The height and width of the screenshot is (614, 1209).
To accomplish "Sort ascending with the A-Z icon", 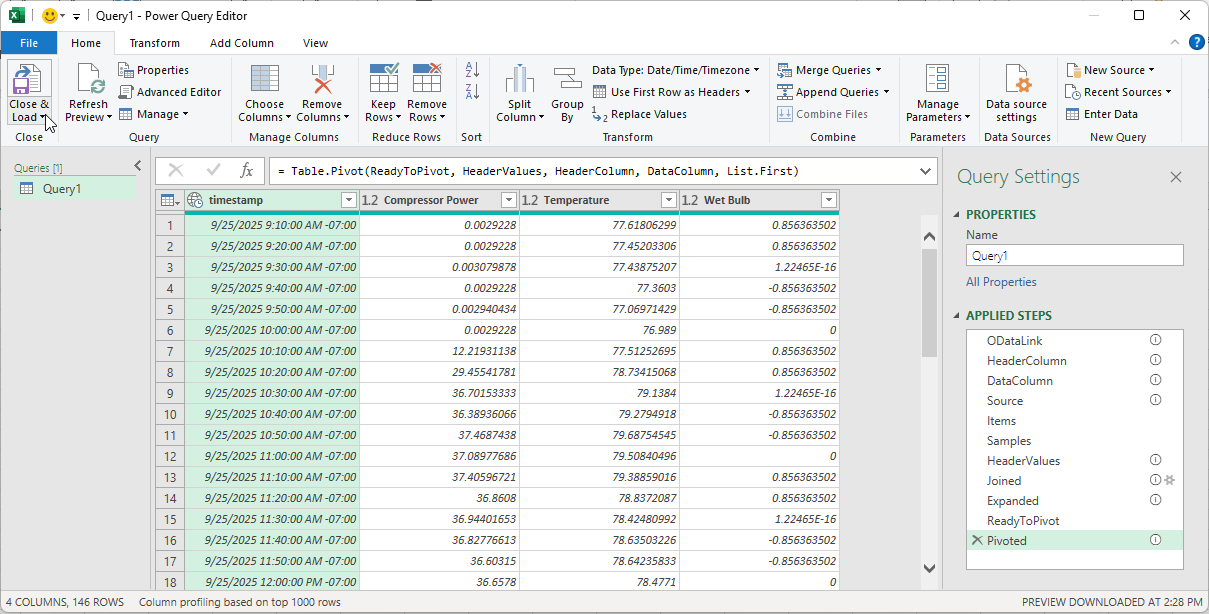I will 472,70.
